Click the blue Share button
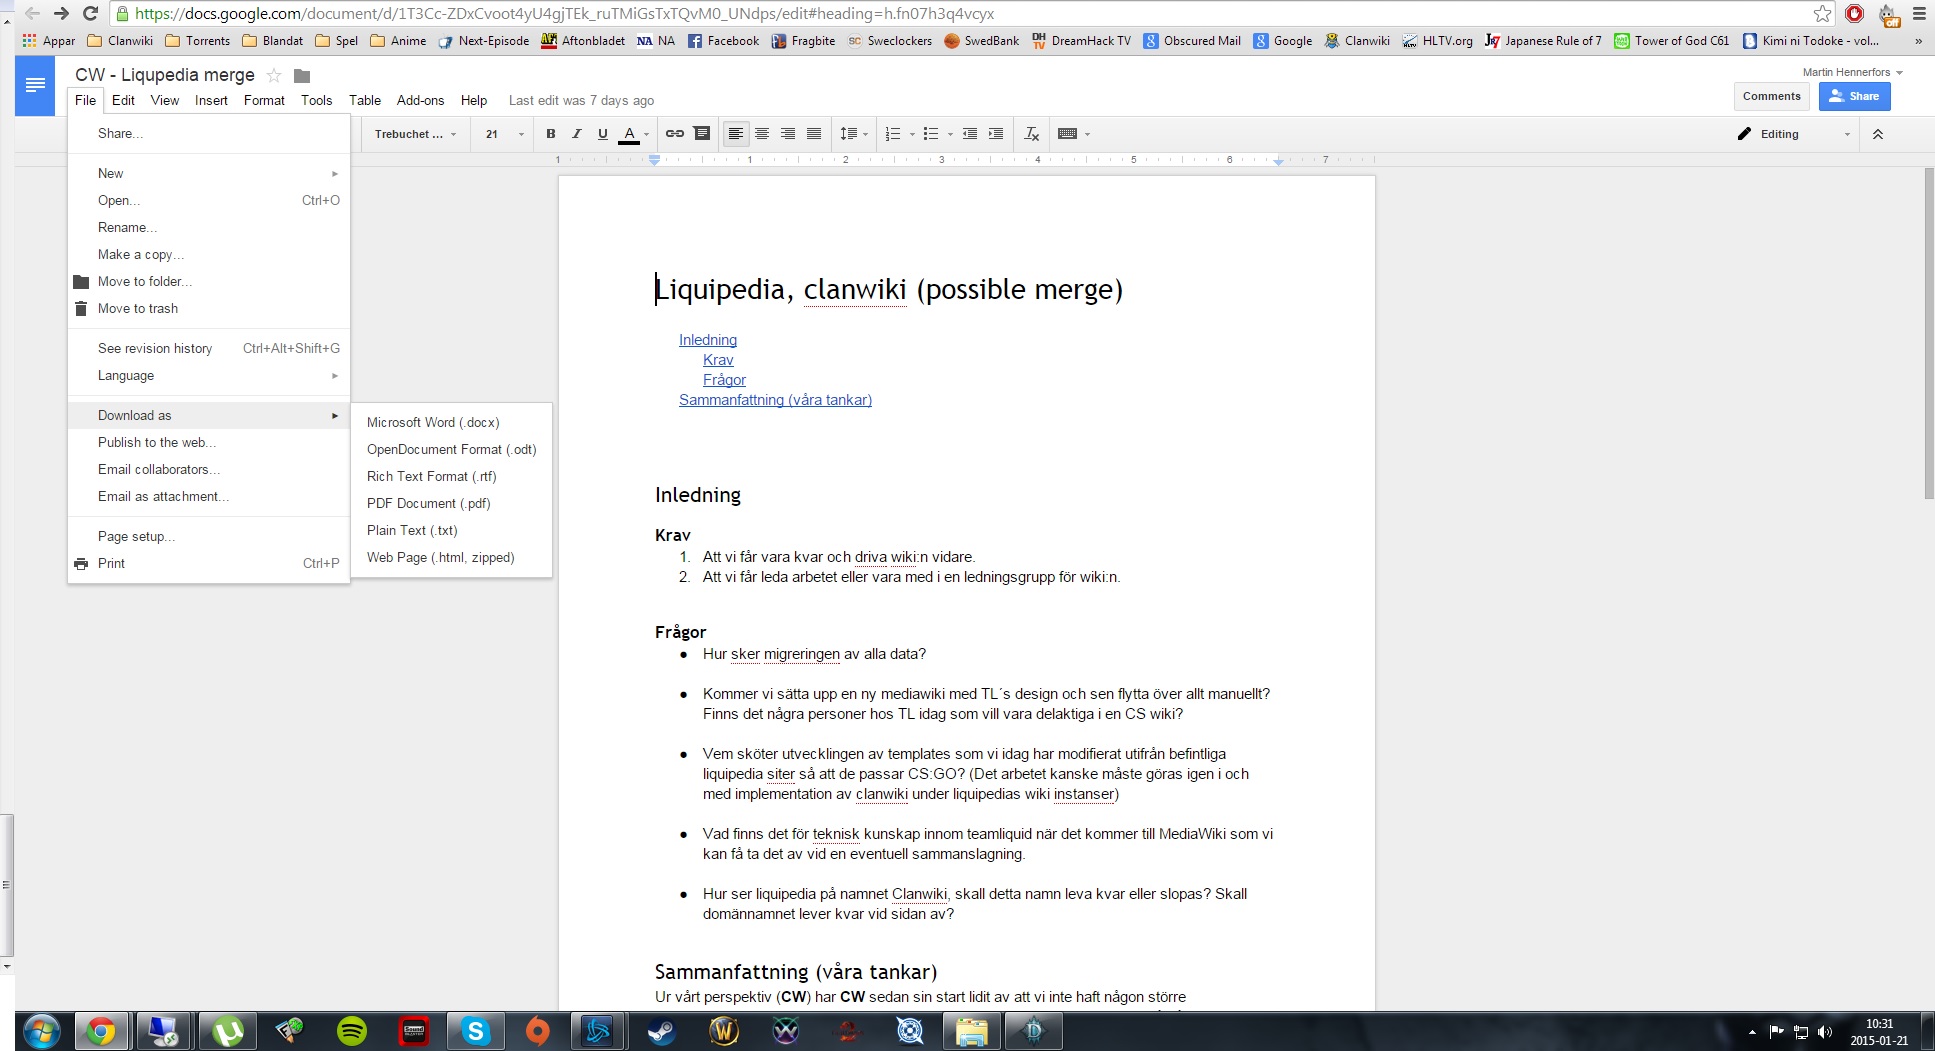This screenshot has width=1935, height=1051. coord(1854,96)
